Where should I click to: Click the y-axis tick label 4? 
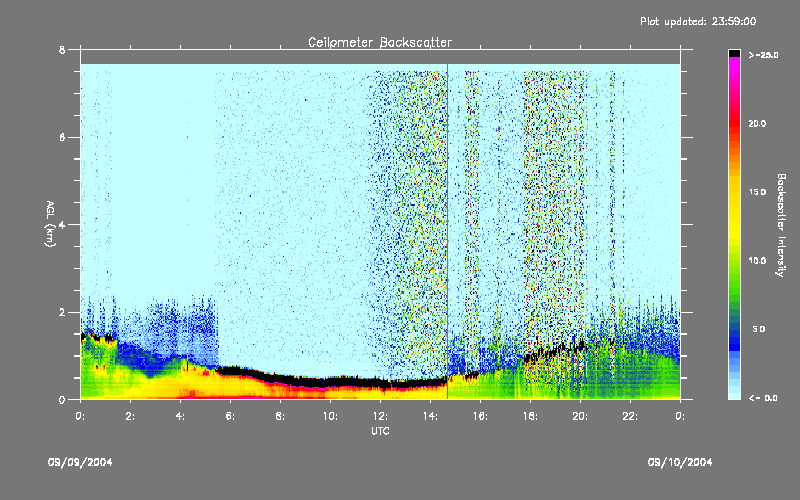[x=62, y=225]
